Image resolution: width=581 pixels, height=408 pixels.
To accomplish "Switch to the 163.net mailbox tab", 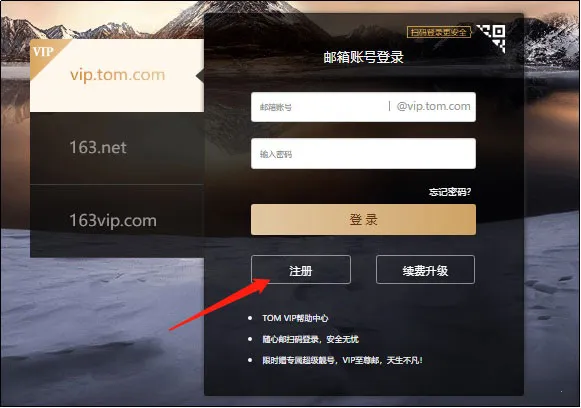I will coord(117,148).
